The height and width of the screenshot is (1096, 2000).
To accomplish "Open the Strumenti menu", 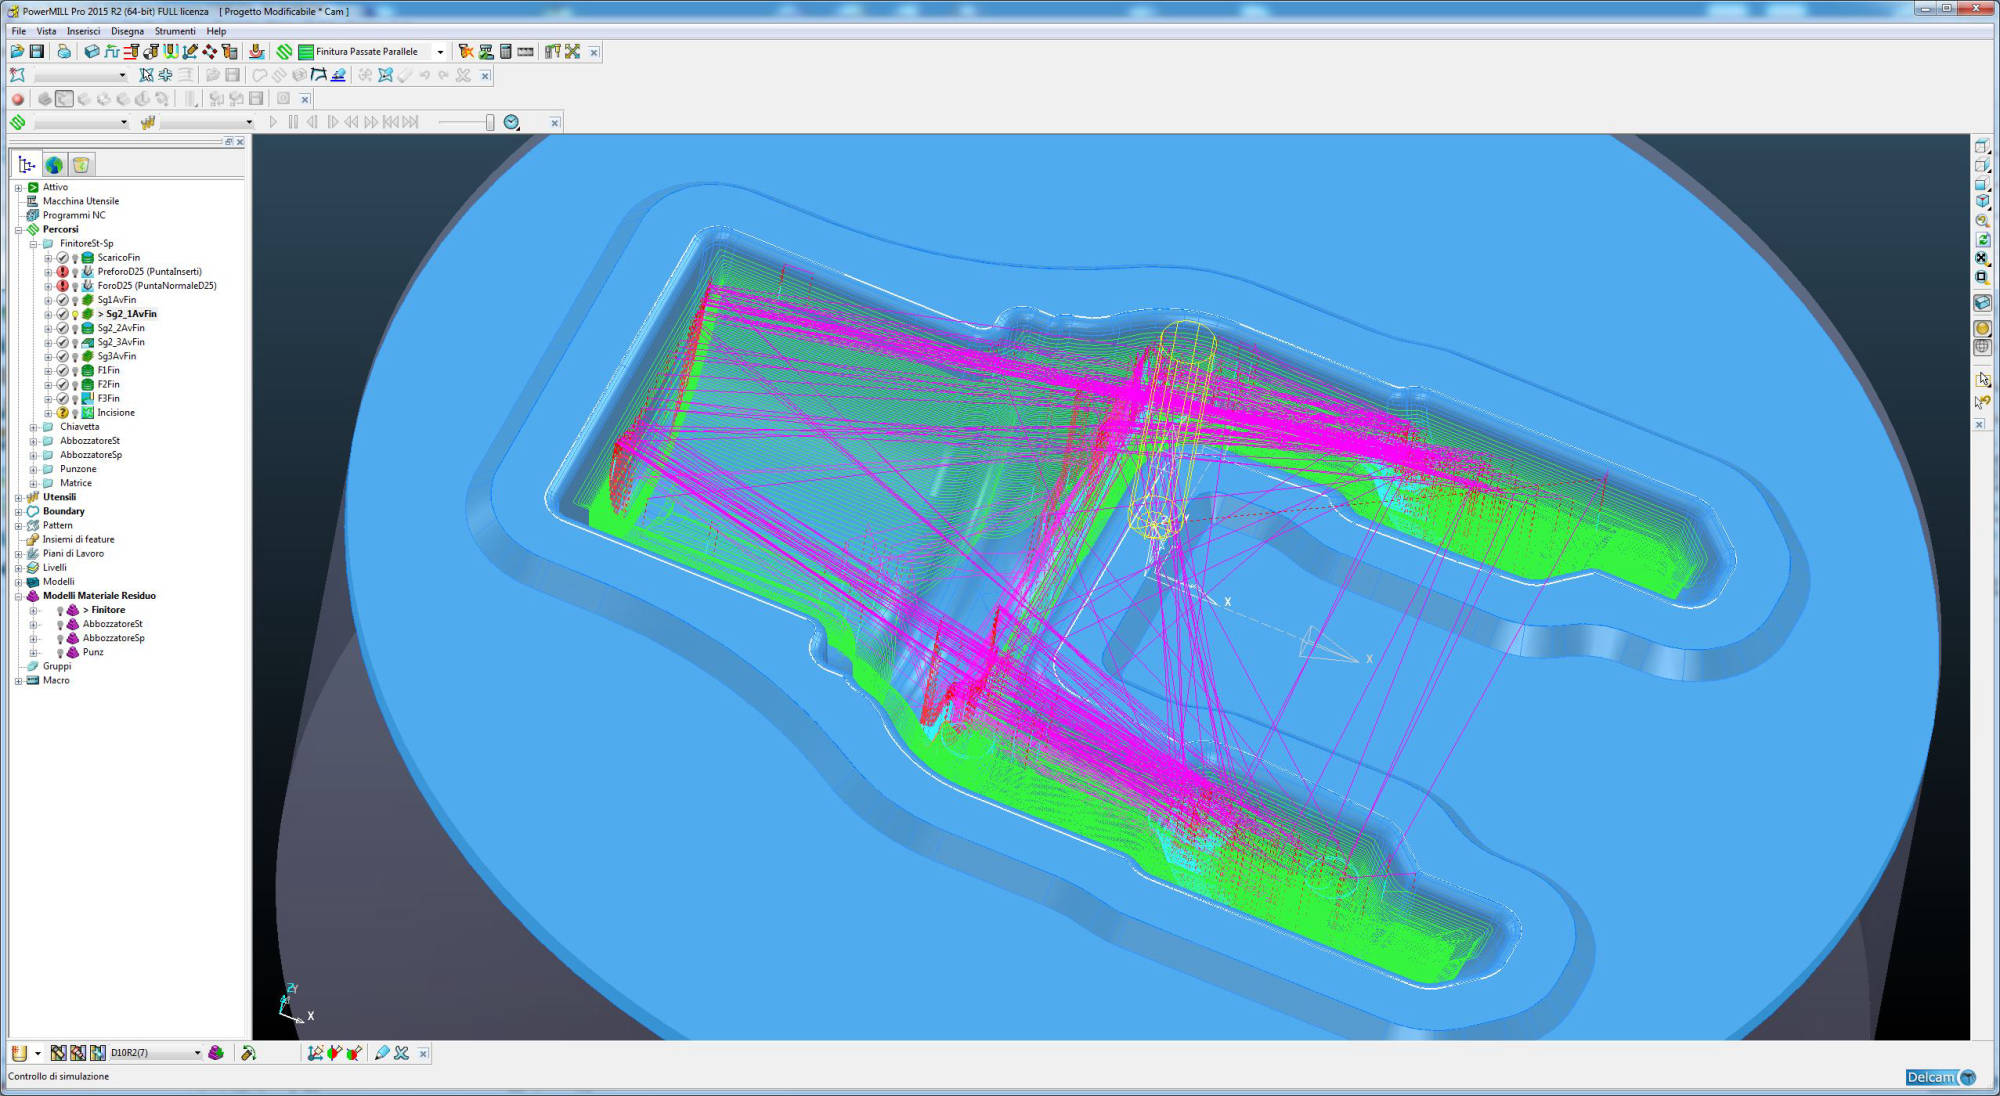I will 175,31.
